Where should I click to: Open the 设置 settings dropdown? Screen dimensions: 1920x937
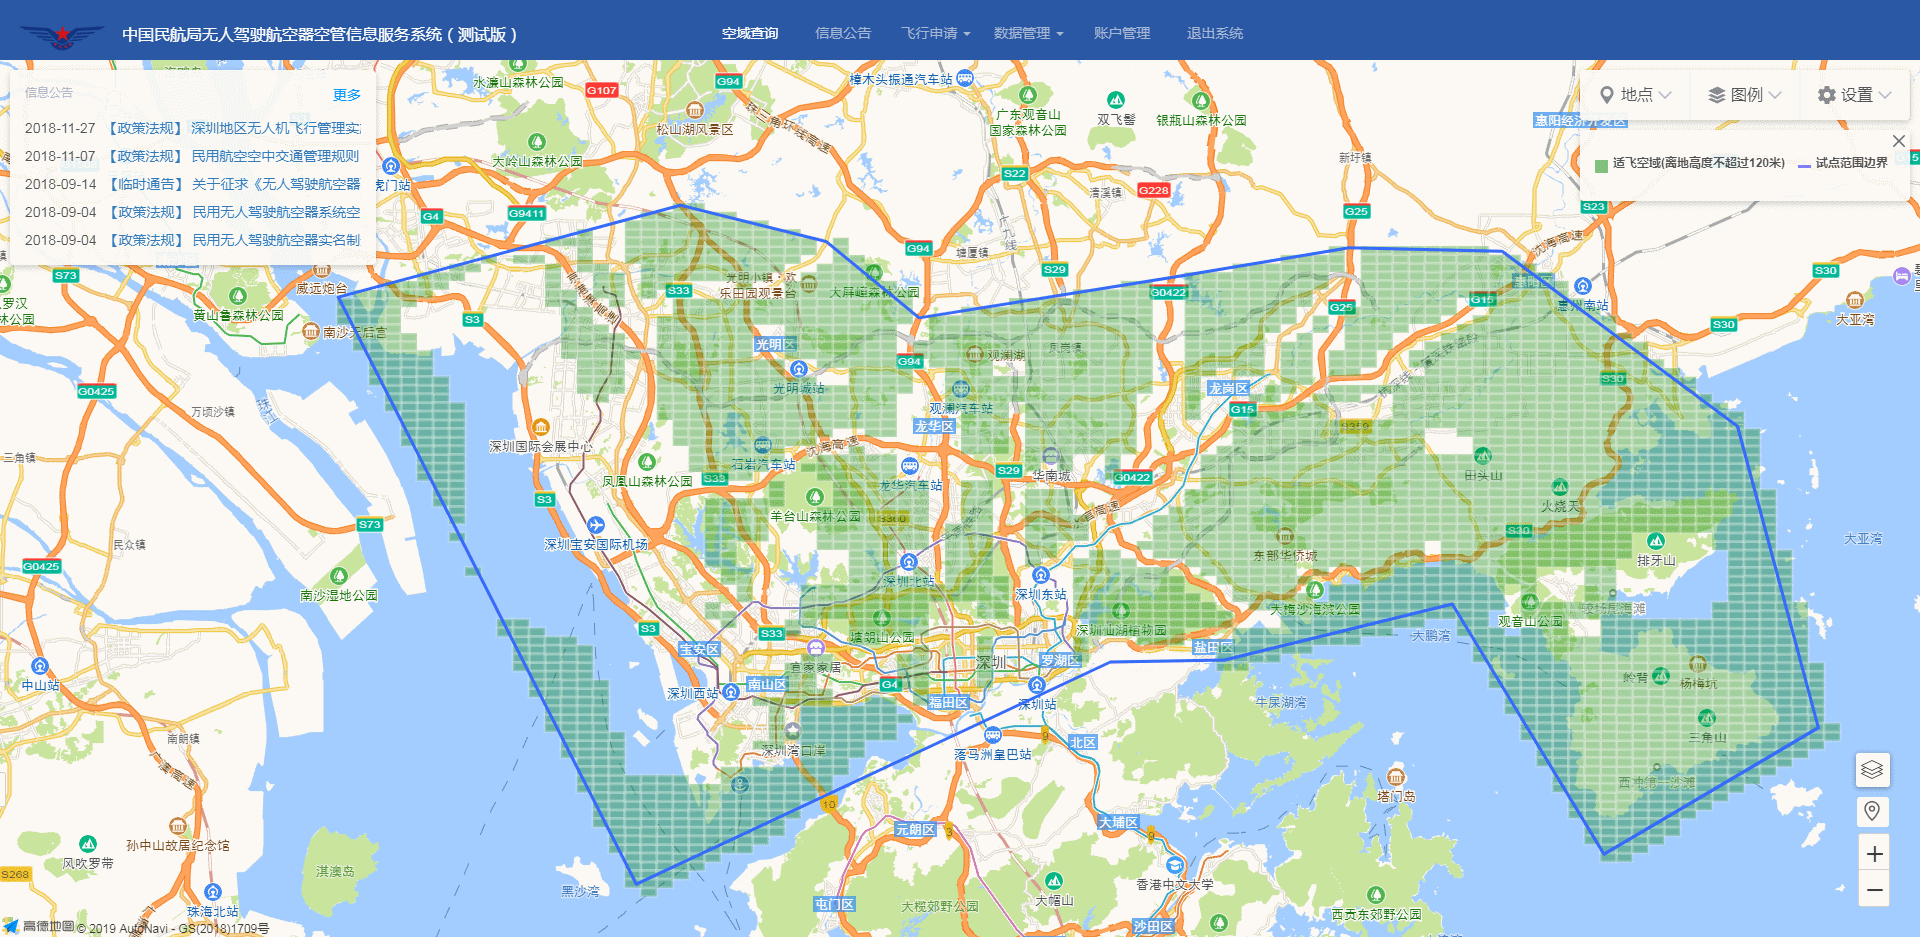1855,95
